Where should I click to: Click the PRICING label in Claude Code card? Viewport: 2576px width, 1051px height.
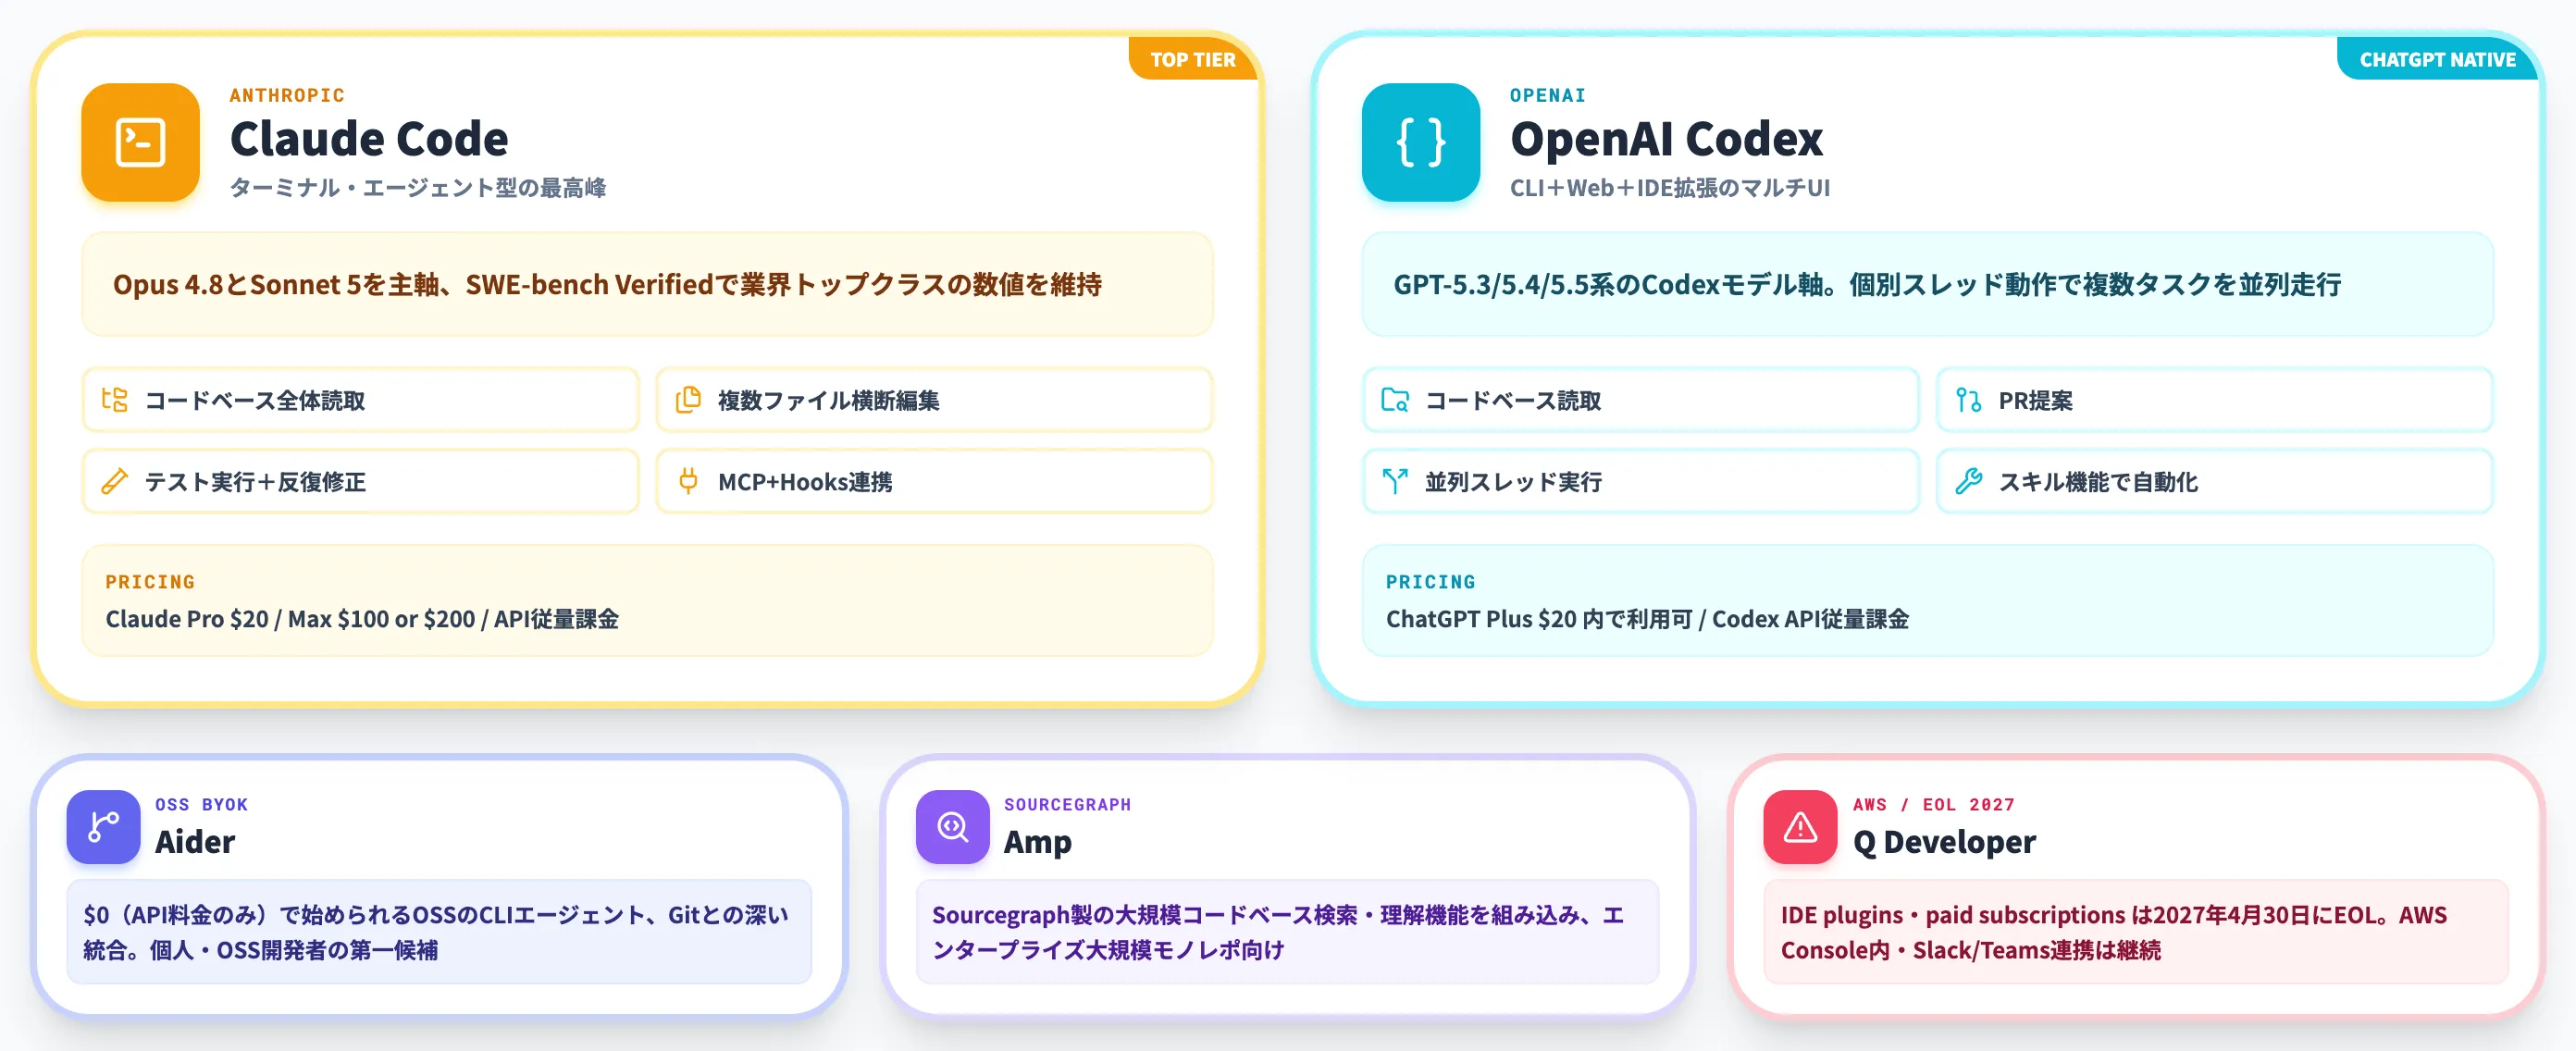tap(150, 582)
